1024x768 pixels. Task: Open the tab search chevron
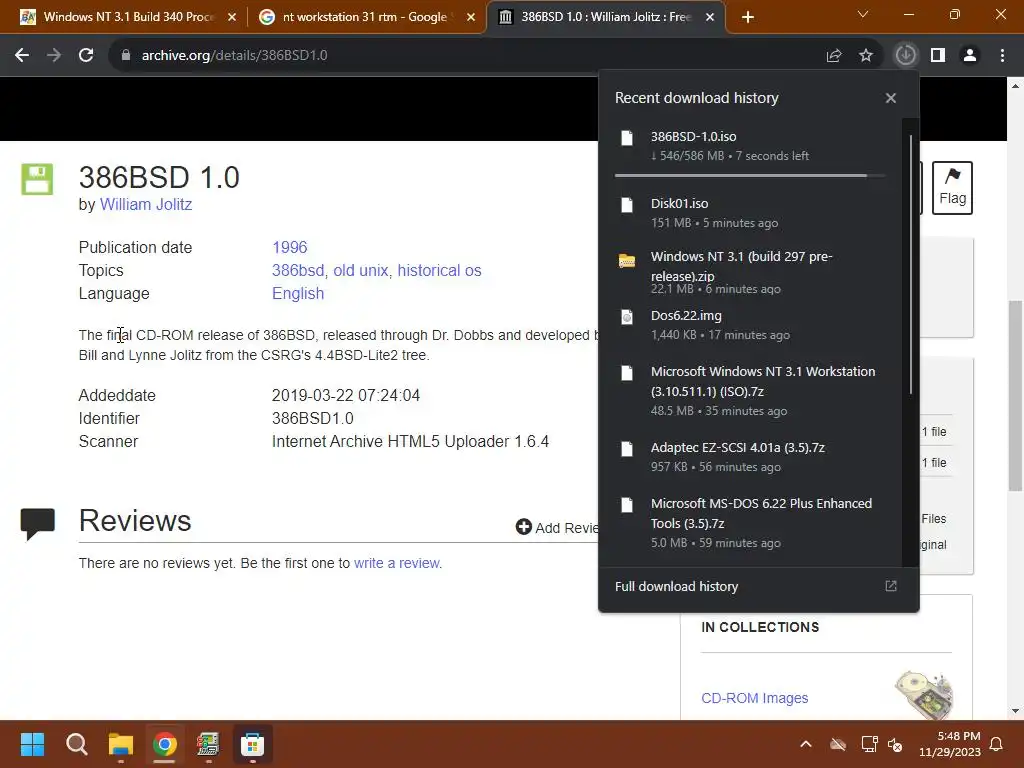pyautogui.click(x=863, y=14)
